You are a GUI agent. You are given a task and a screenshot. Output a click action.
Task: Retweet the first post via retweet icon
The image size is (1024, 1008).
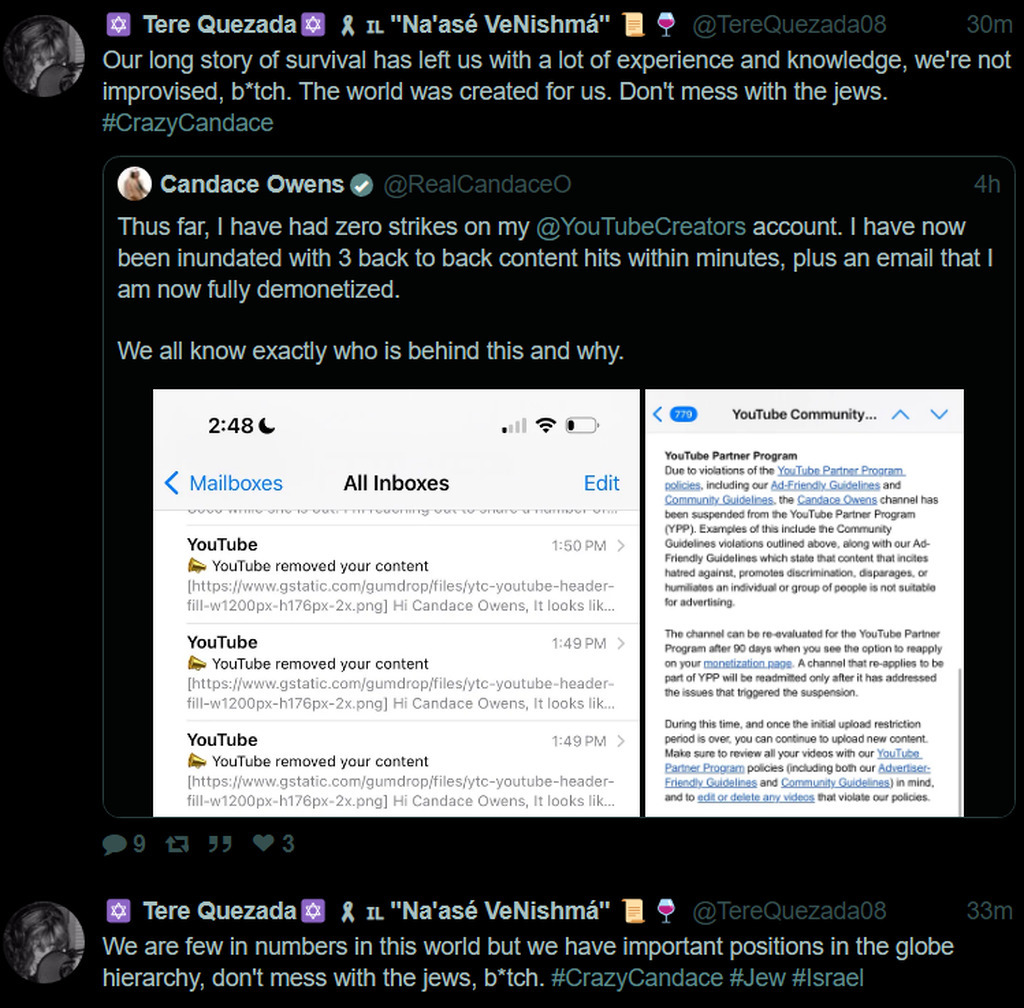pyautogui.click(x=177, y=844)
